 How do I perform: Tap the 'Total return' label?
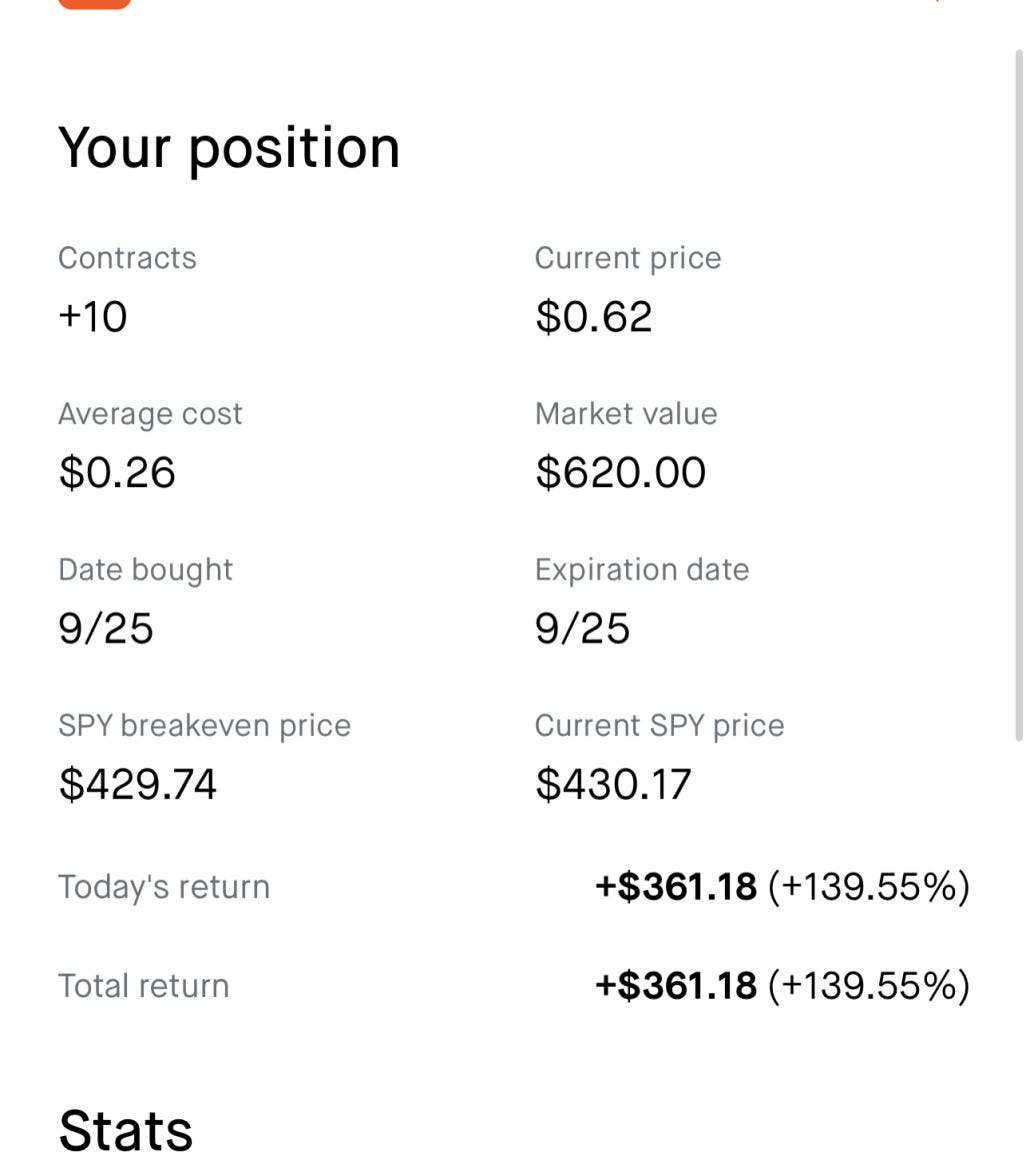point(144,986)
